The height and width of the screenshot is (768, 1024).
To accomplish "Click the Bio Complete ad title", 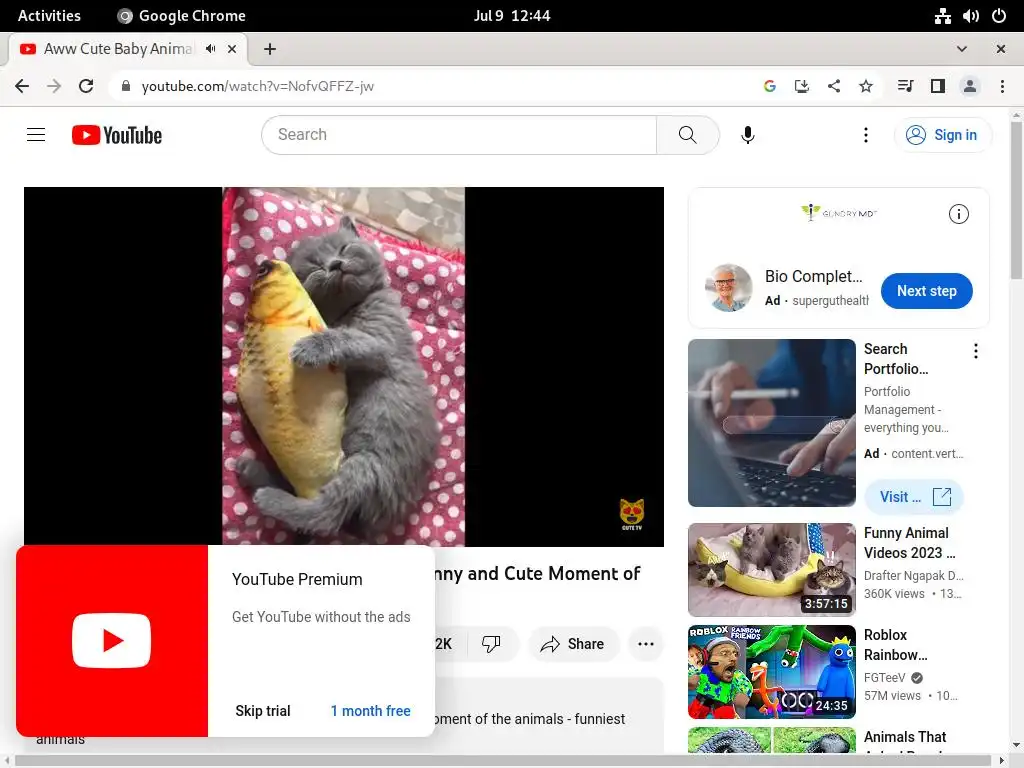I will [814, 276].
